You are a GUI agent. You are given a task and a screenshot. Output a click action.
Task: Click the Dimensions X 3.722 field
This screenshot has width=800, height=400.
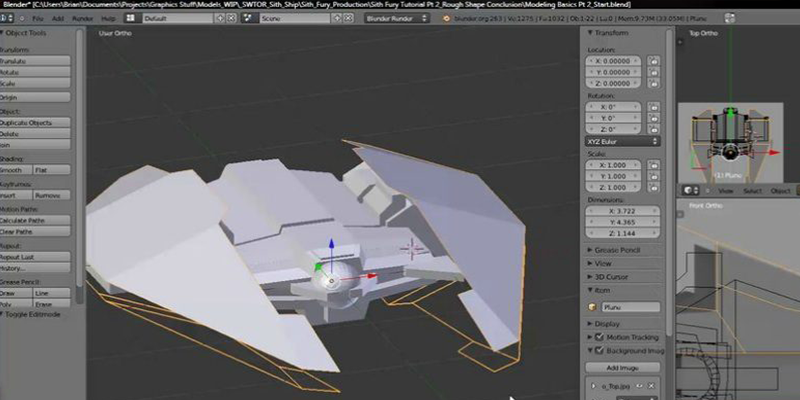click(622, 211)
